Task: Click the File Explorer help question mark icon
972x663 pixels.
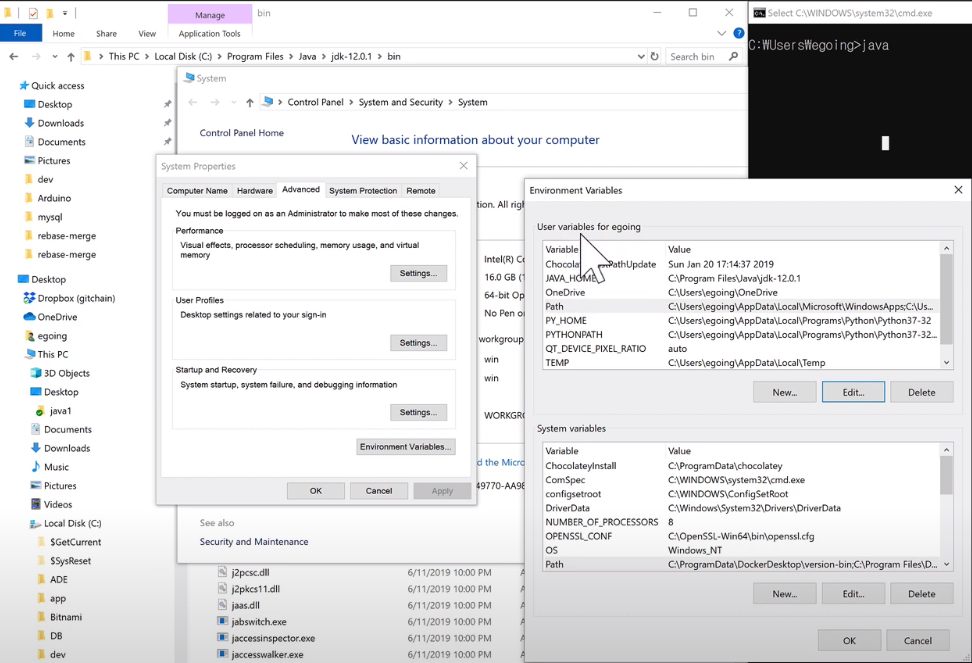Action: tap(738, 33)
